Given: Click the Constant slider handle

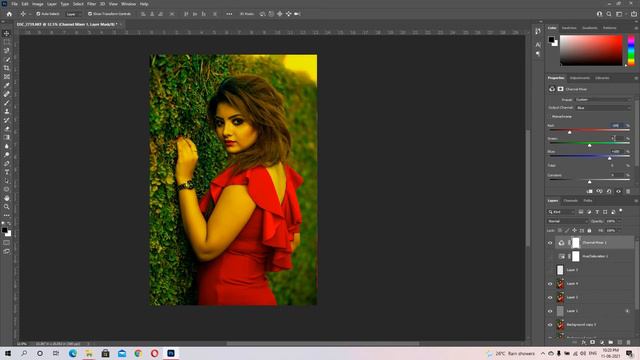Looking at the screenshot, I should pos(589,182).
